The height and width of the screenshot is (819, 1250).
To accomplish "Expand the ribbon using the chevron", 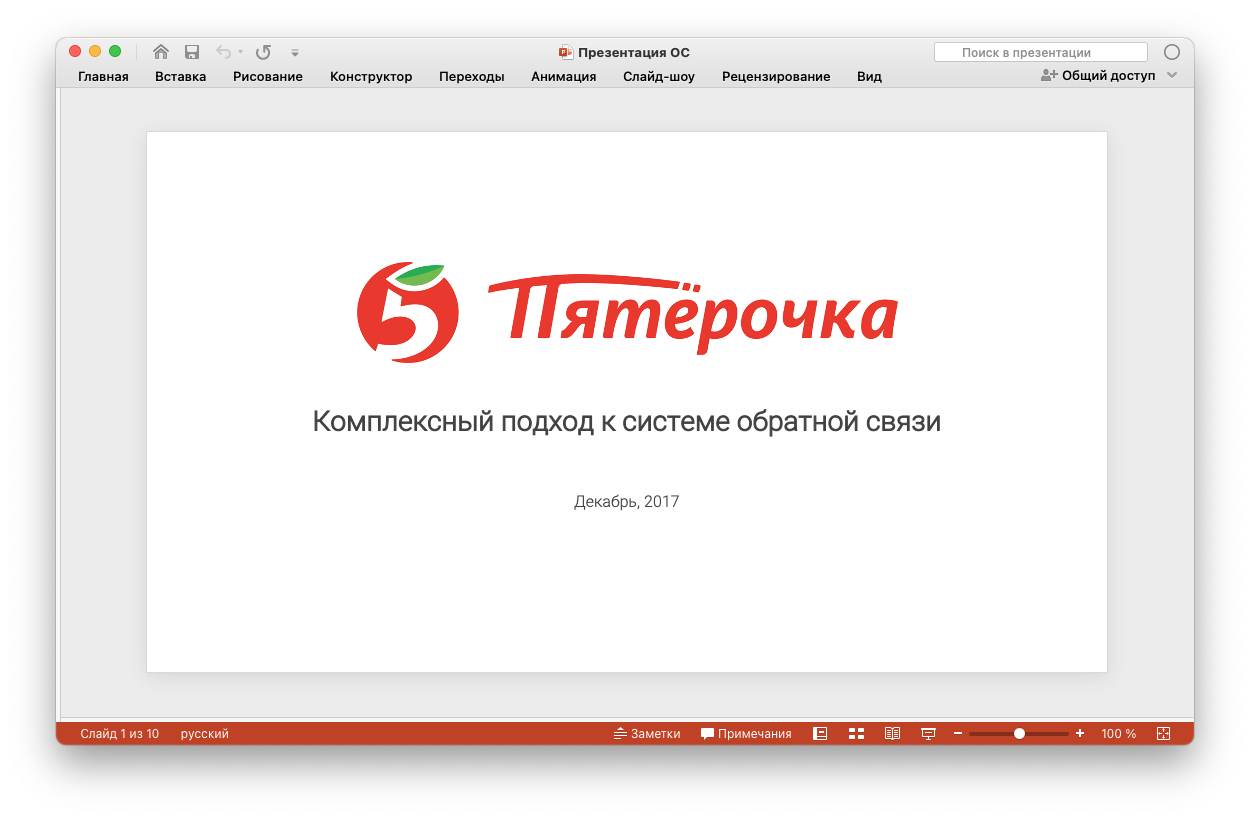I will pyautogui.click(x=1173, y=75).
